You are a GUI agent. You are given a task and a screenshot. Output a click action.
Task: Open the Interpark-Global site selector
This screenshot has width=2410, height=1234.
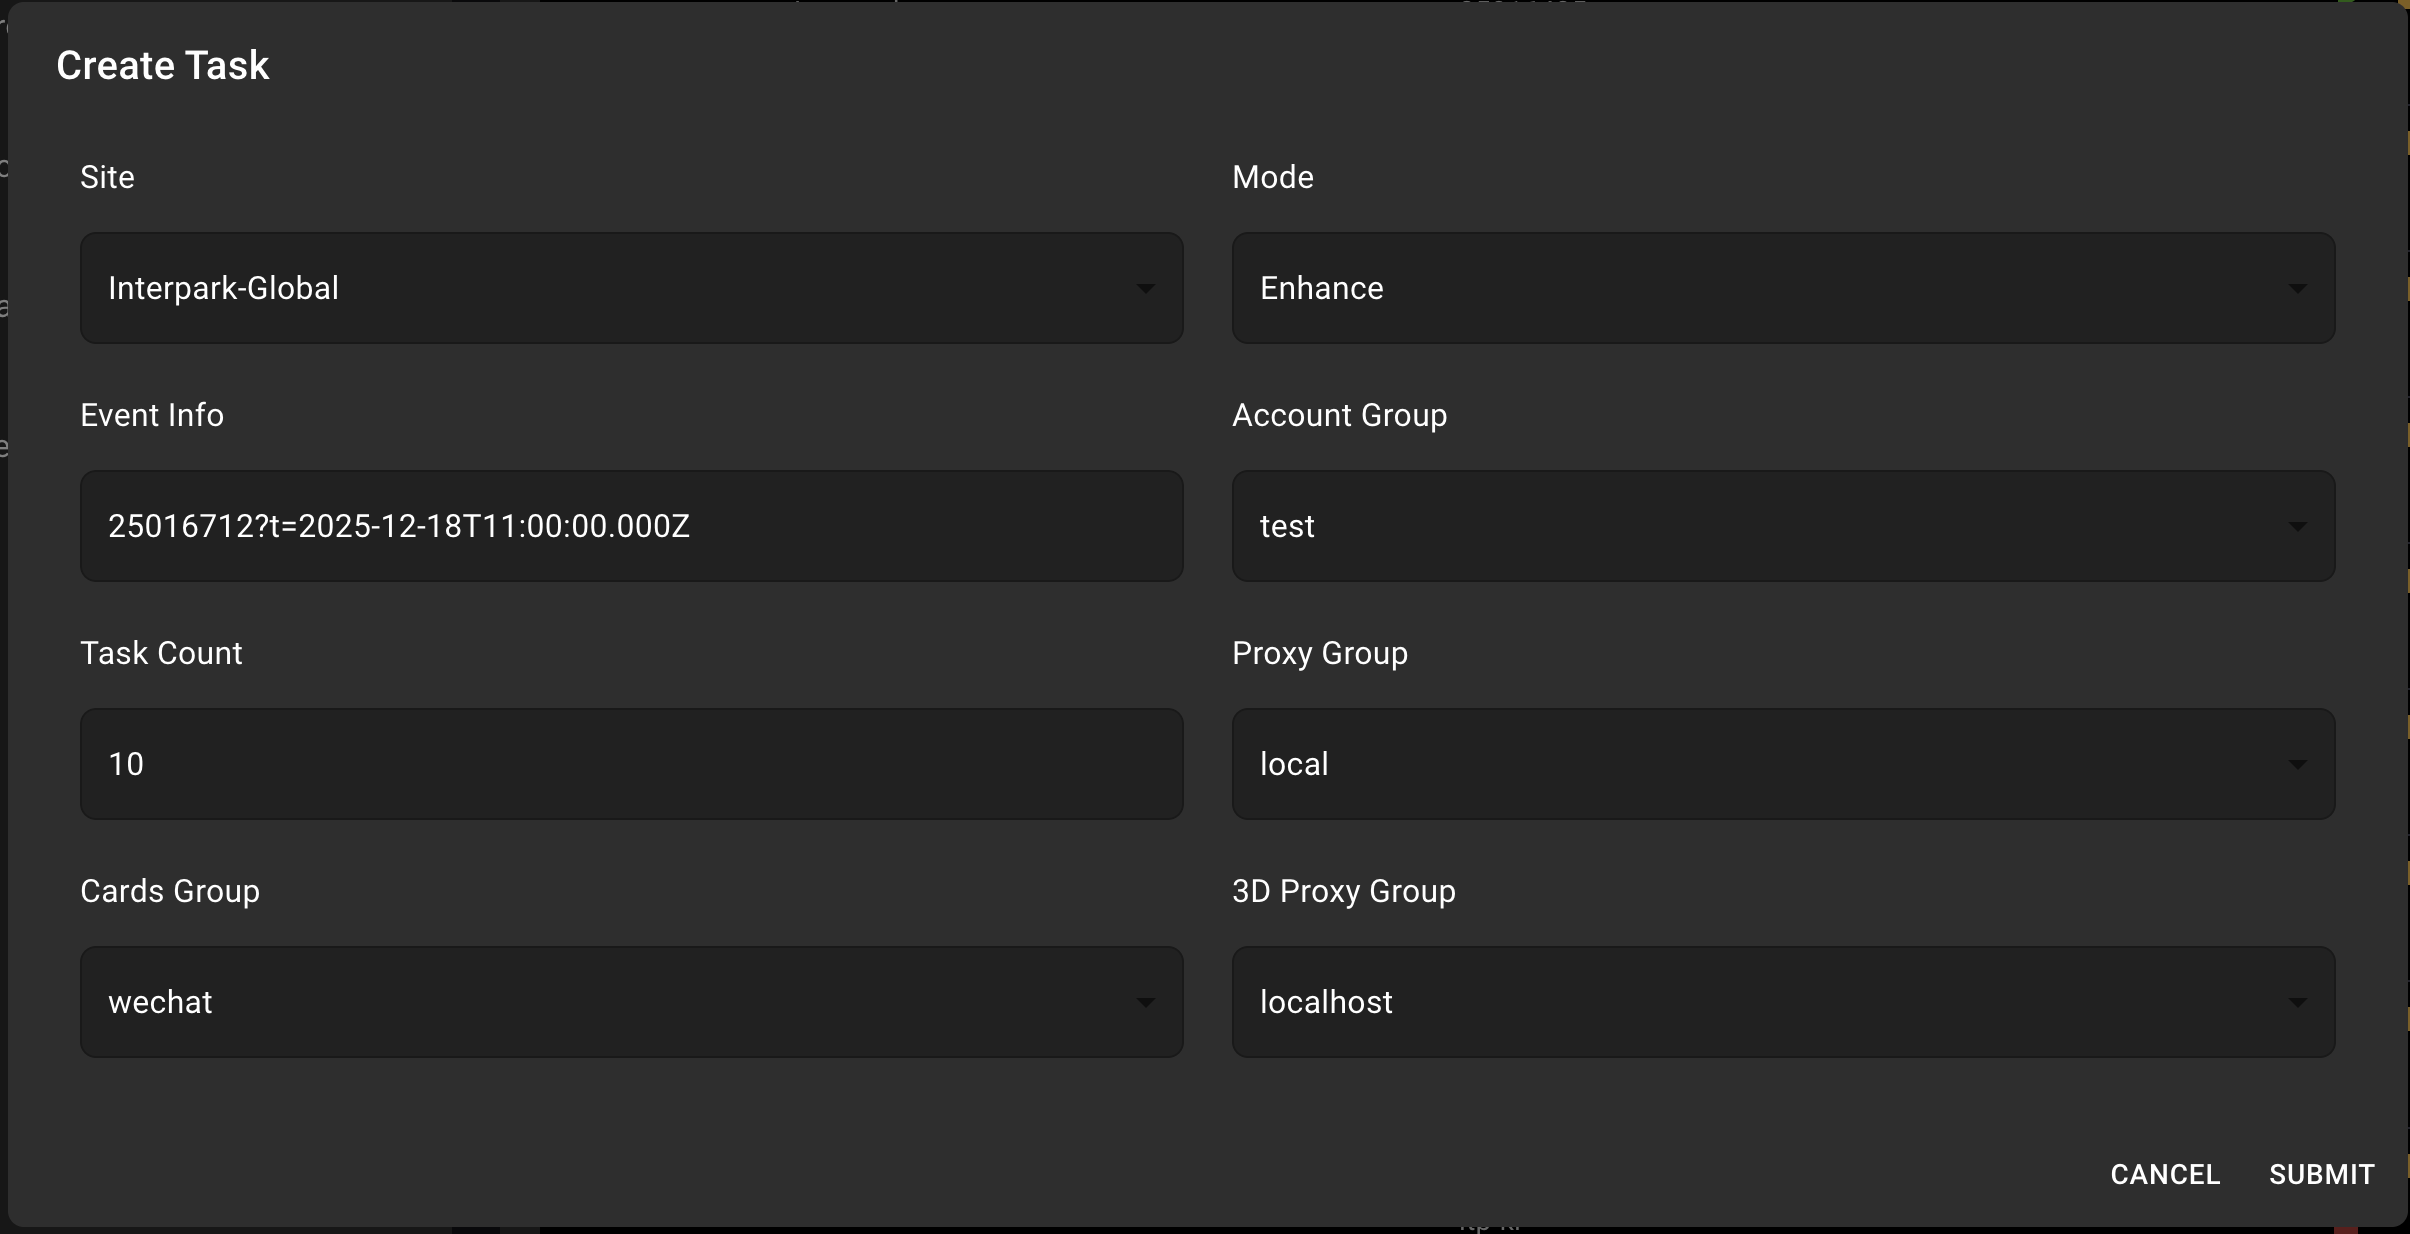click(x=630, y=288)
